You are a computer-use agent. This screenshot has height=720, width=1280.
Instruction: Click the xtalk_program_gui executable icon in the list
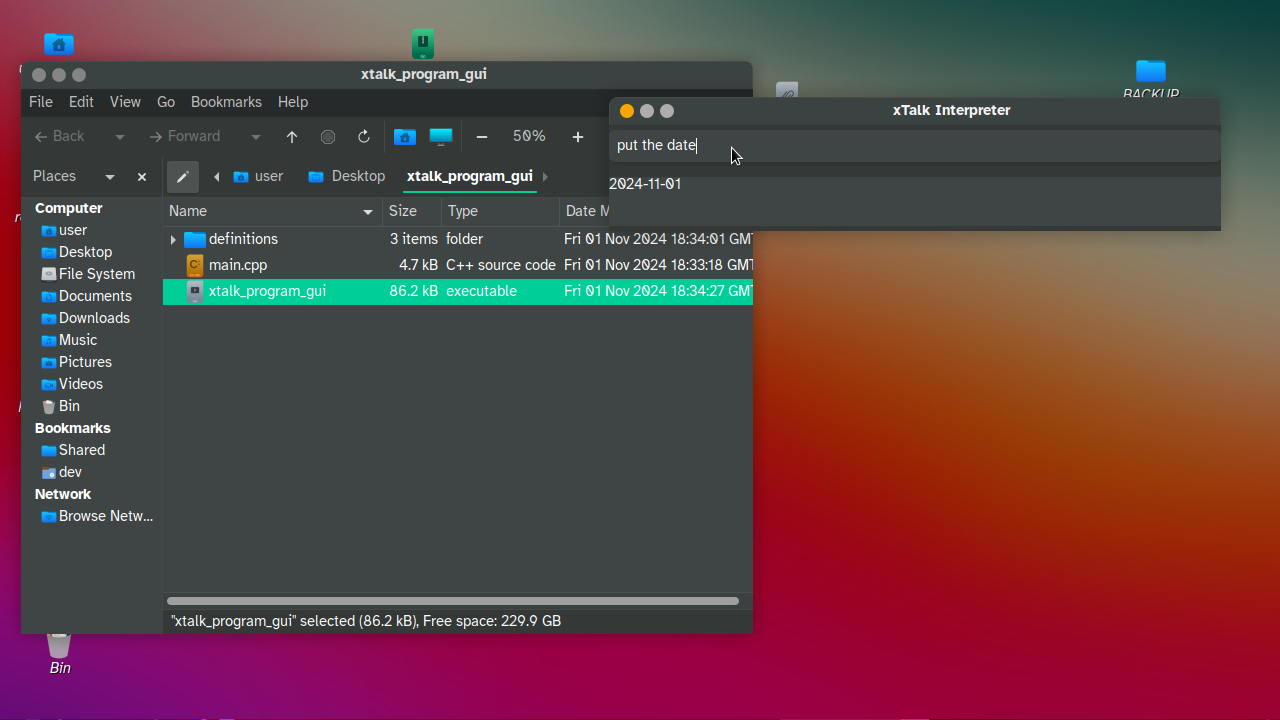[x=195, y=291]
